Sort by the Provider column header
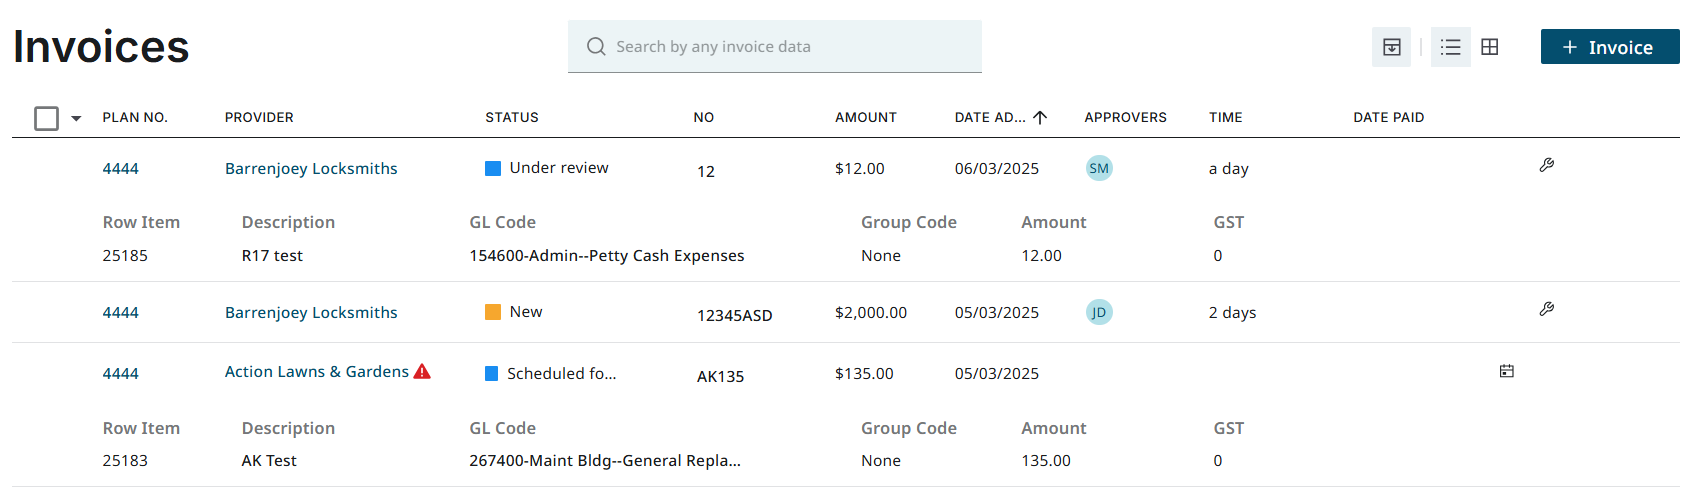 259,117
